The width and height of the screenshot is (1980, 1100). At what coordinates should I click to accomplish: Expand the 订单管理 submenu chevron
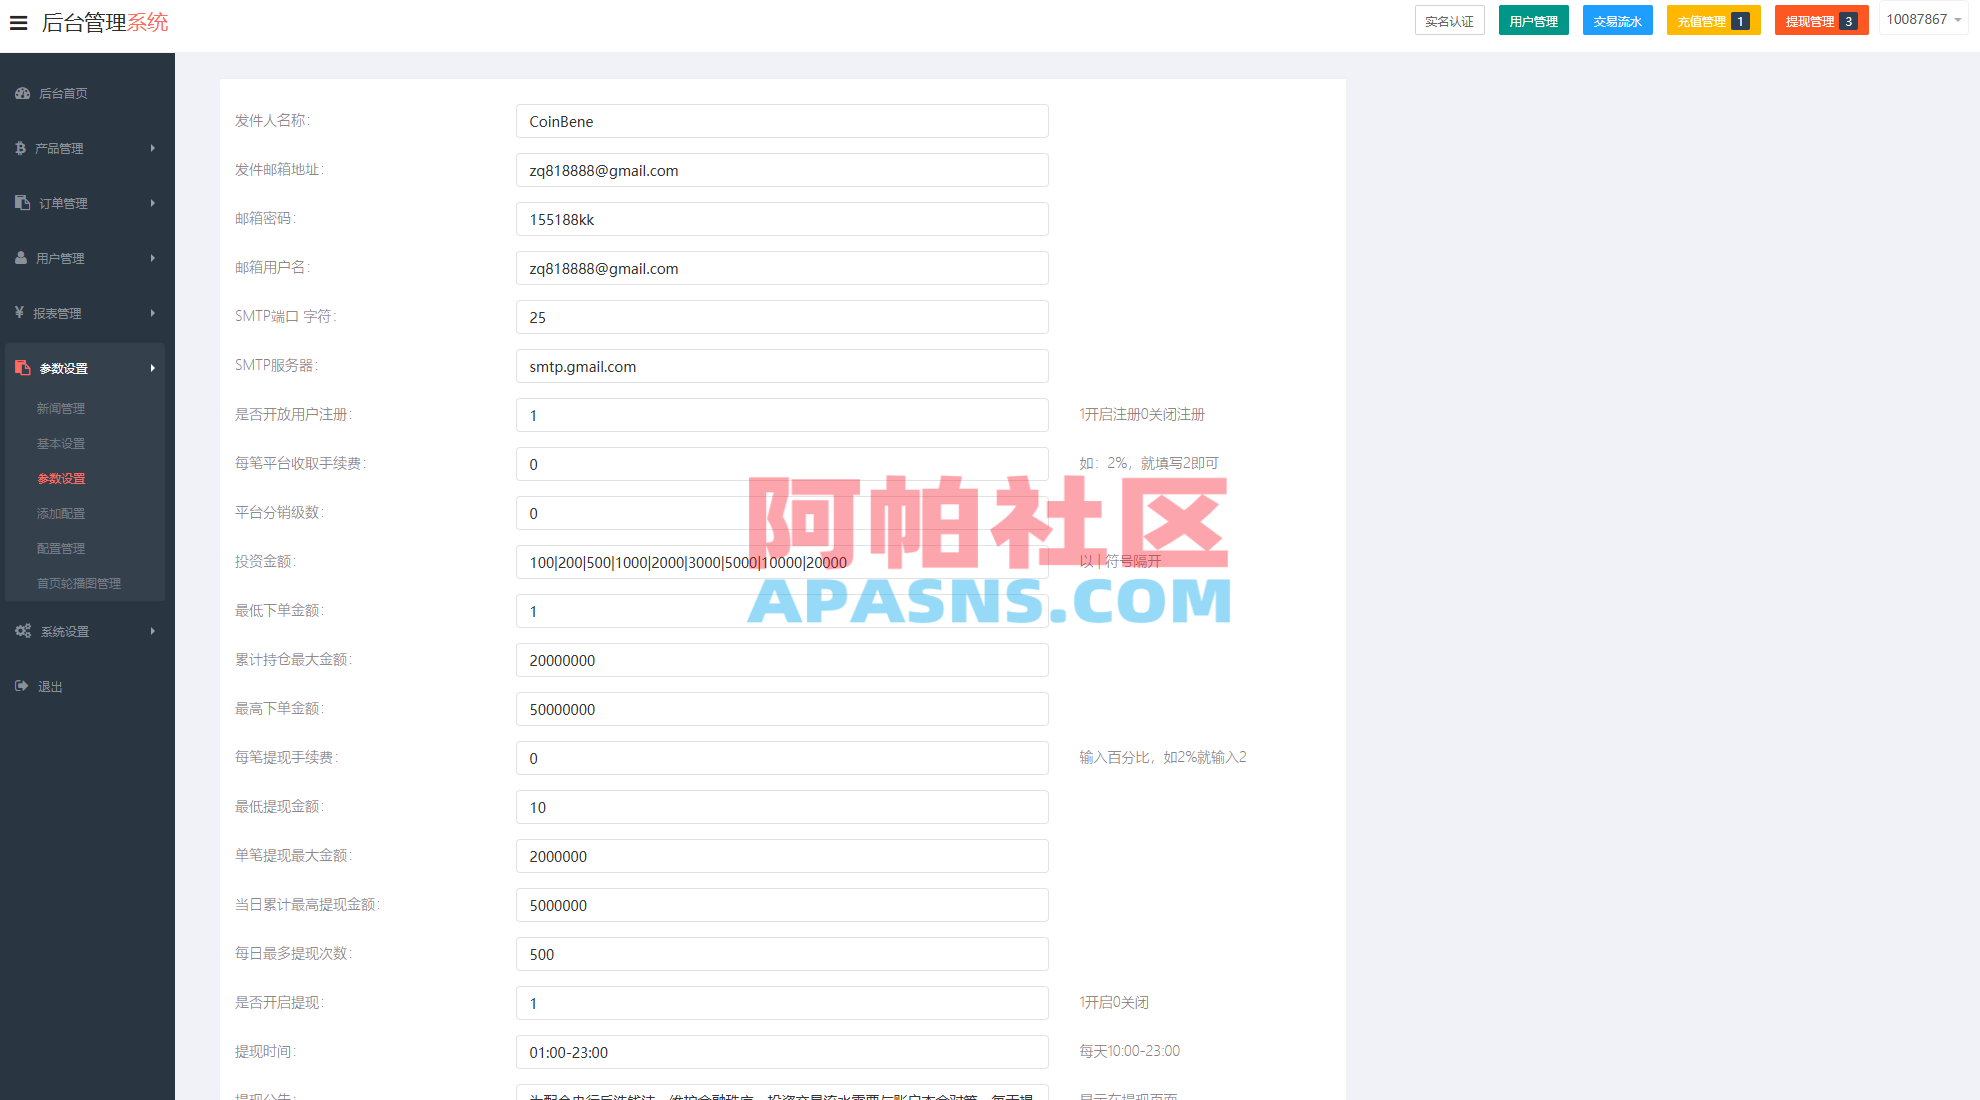click(153, 202)
